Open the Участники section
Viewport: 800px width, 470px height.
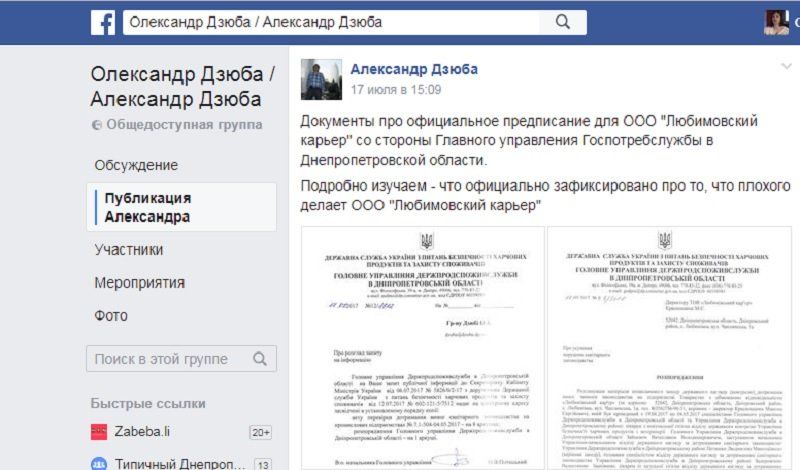point(129,250)
